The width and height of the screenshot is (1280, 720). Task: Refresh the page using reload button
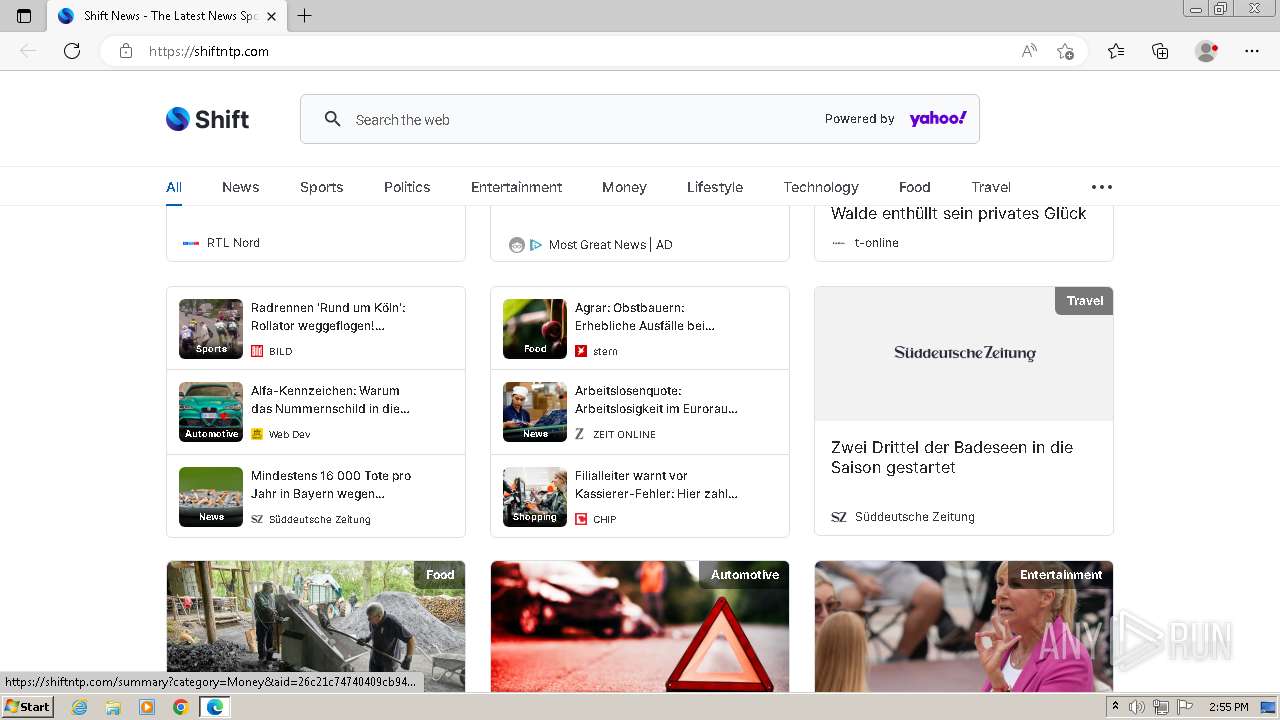[x=72, y=51]
